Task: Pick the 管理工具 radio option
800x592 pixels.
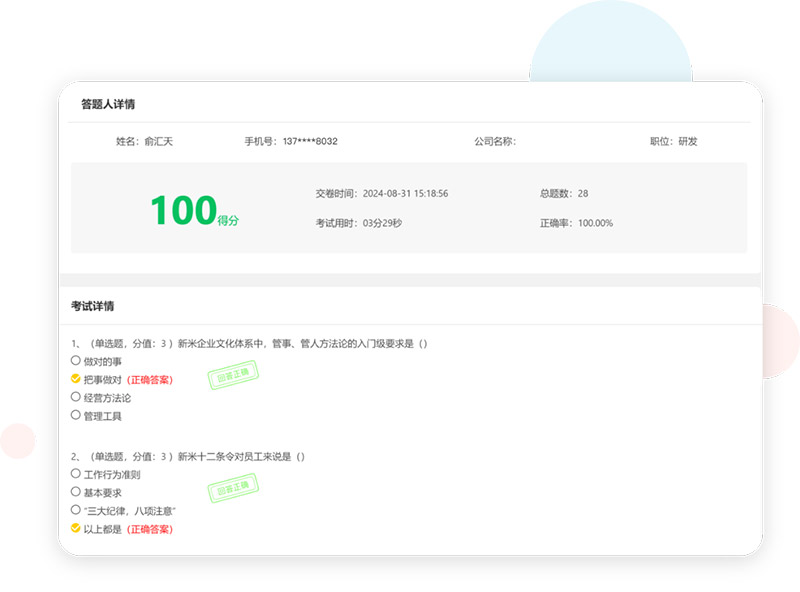Action: tap(76, 416)
